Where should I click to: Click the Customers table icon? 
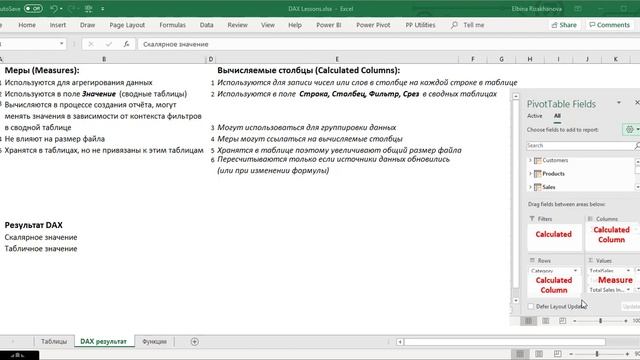(538, 160)
